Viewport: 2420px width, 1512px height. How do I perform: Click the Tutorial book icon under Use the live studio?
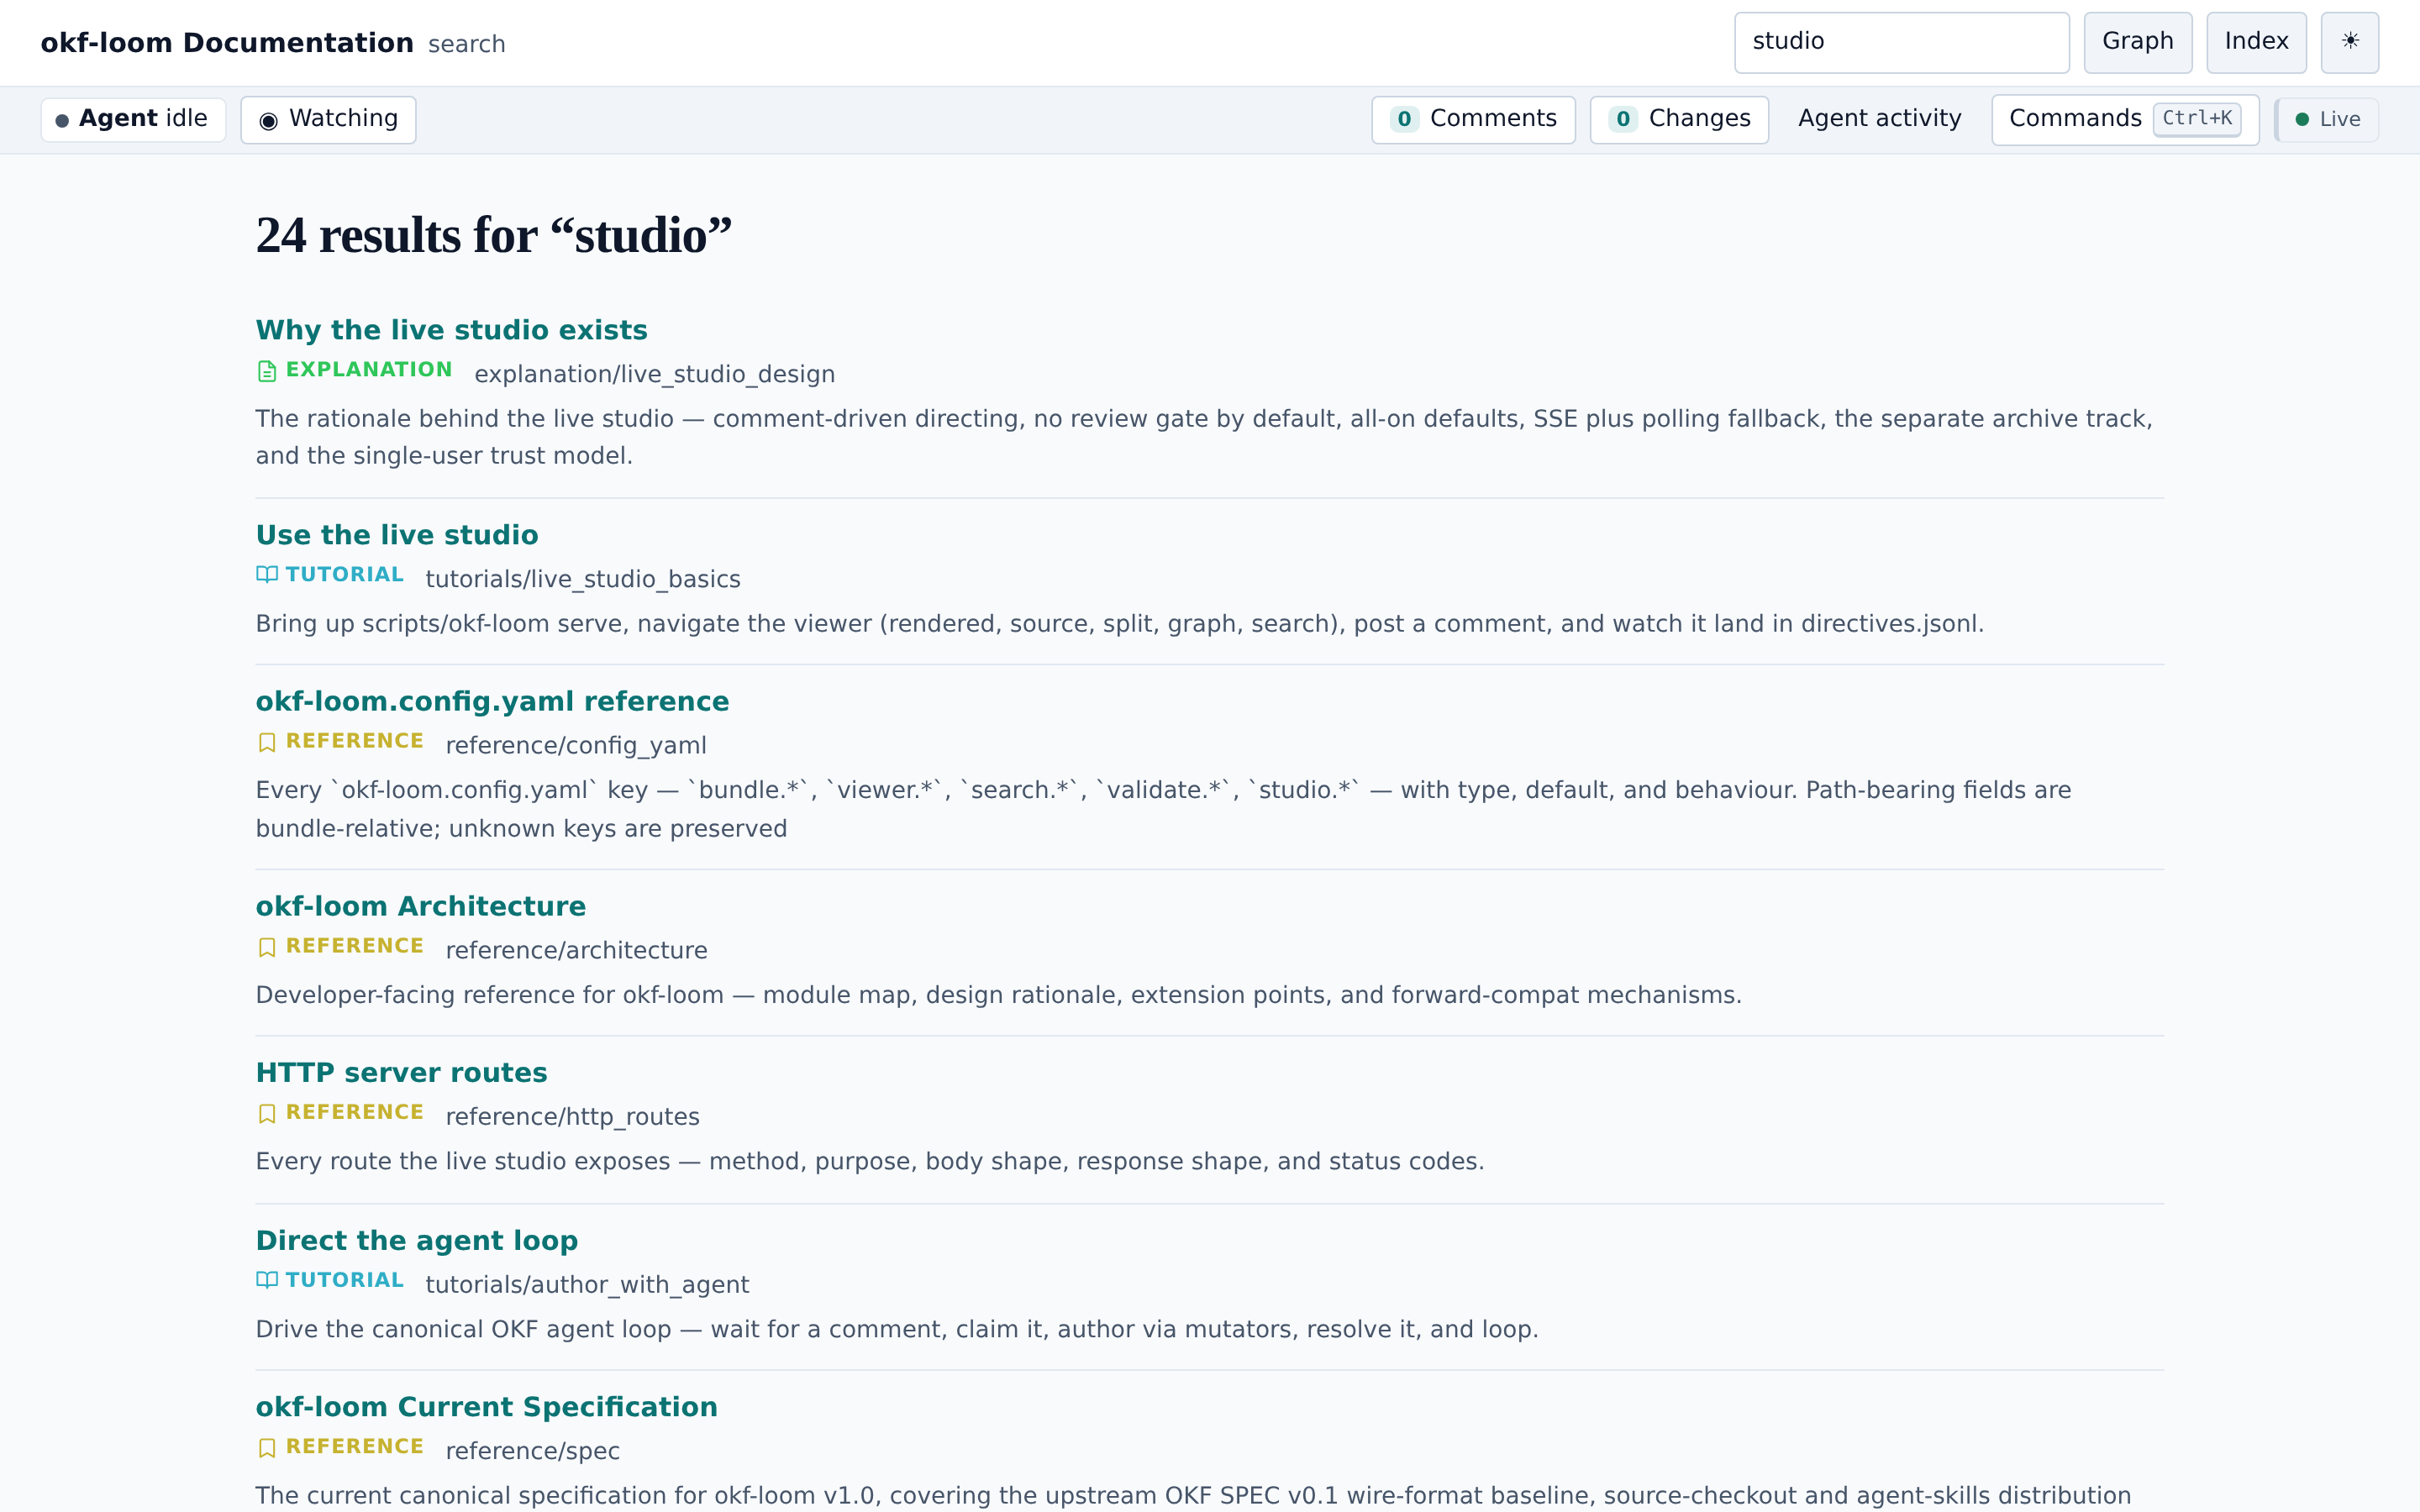(266, 574)
